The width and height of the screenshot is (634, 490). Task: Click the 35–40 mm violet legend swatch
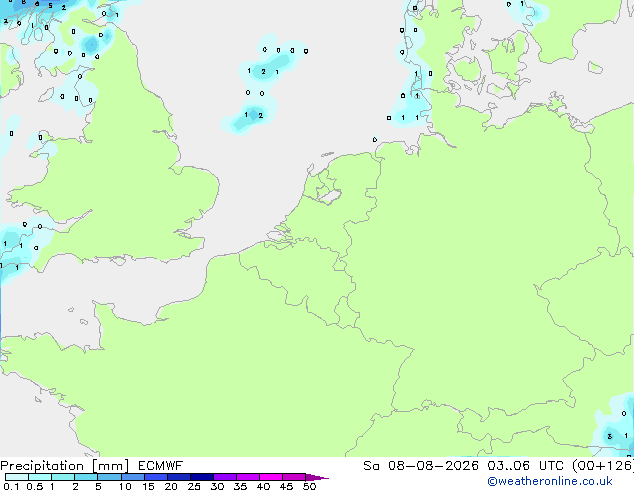coord(247,477)
